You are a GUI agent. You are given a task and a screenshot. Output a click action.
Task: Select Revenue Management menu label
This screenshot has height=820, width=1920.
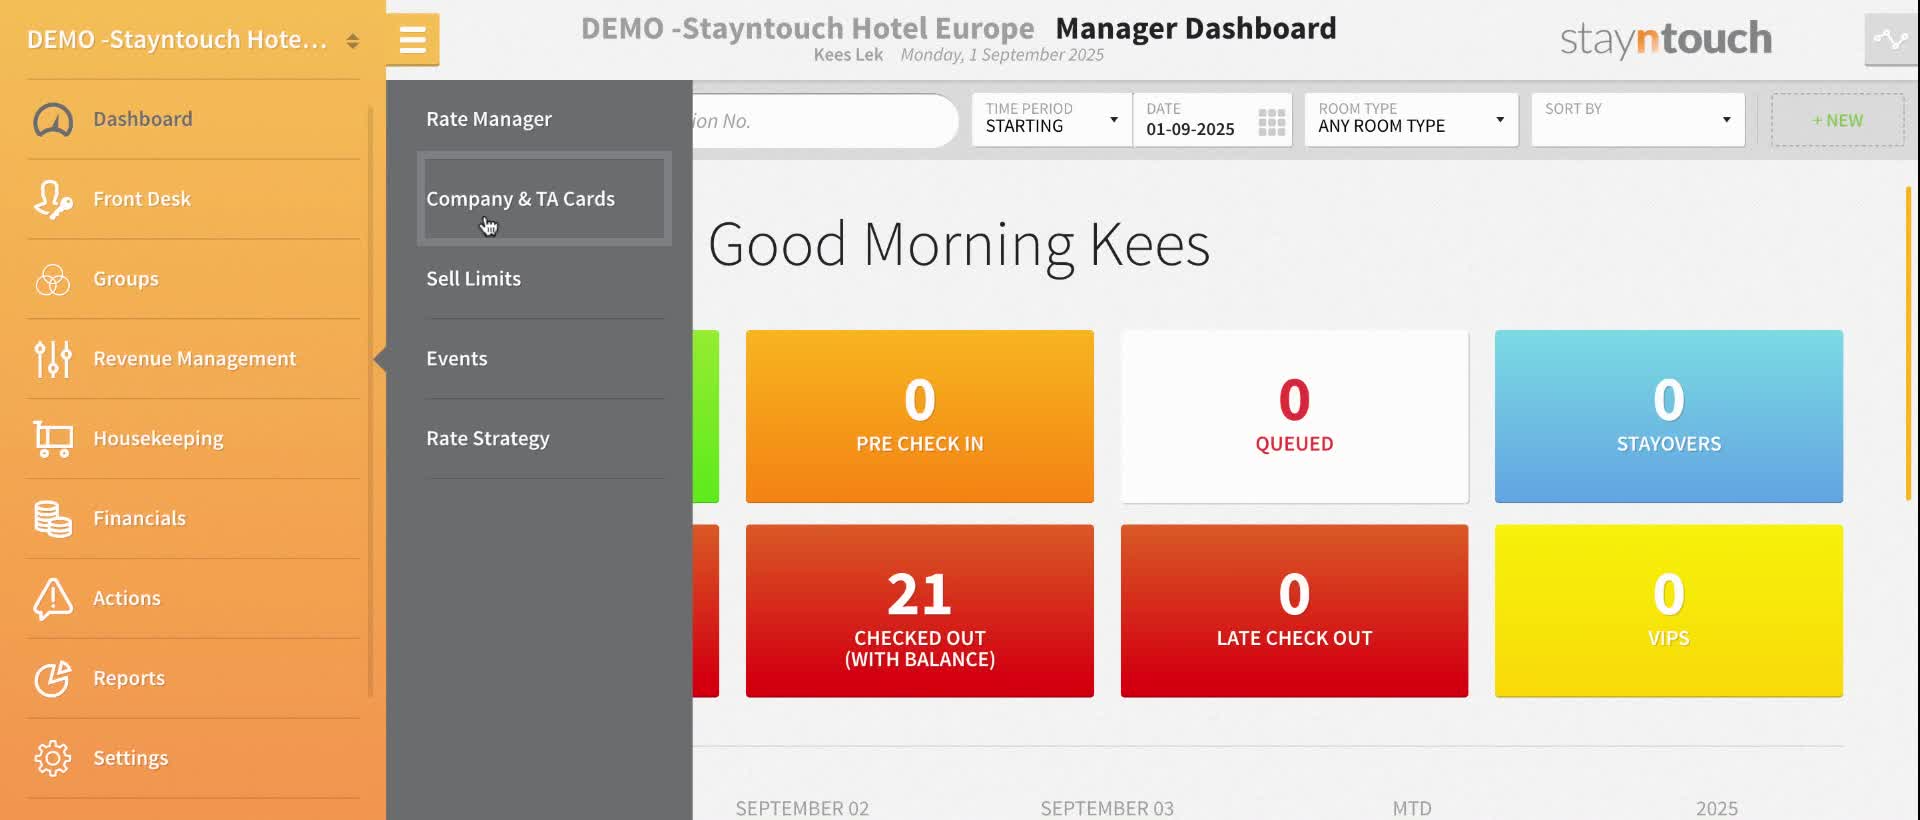coord(195,359)
